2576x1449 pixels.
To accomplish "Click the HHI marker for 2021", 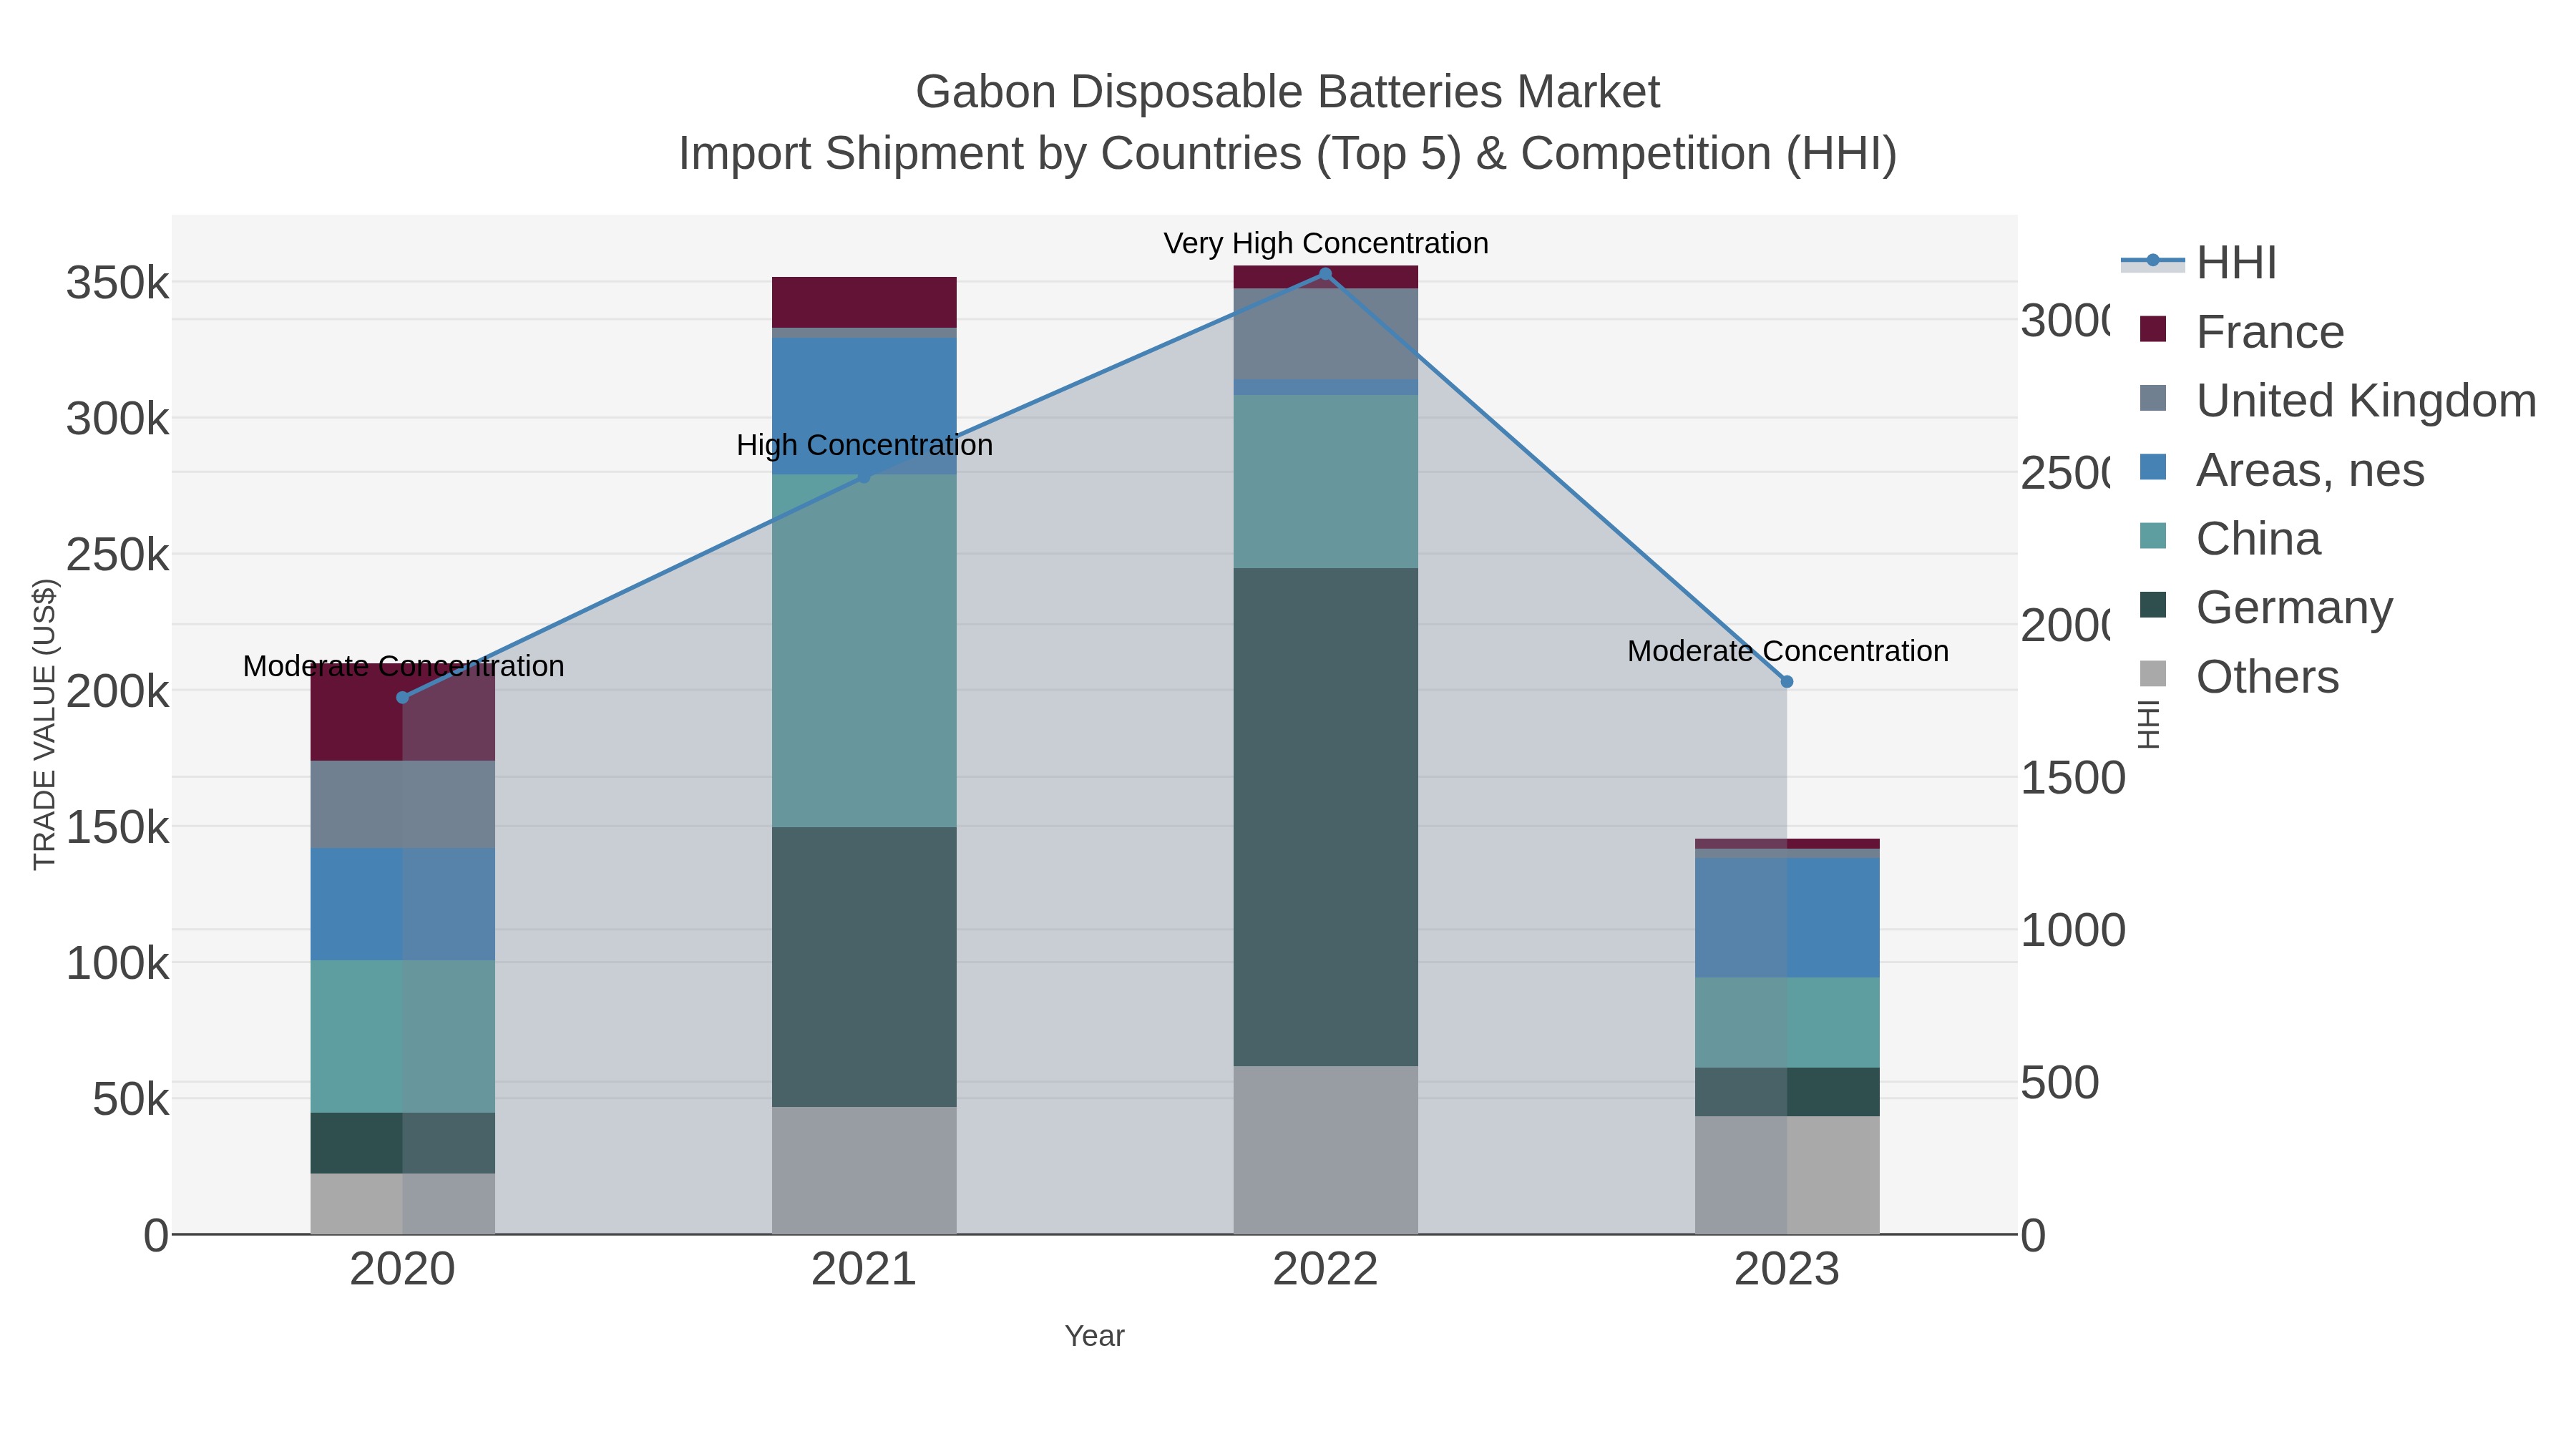I will coord(865,477).
